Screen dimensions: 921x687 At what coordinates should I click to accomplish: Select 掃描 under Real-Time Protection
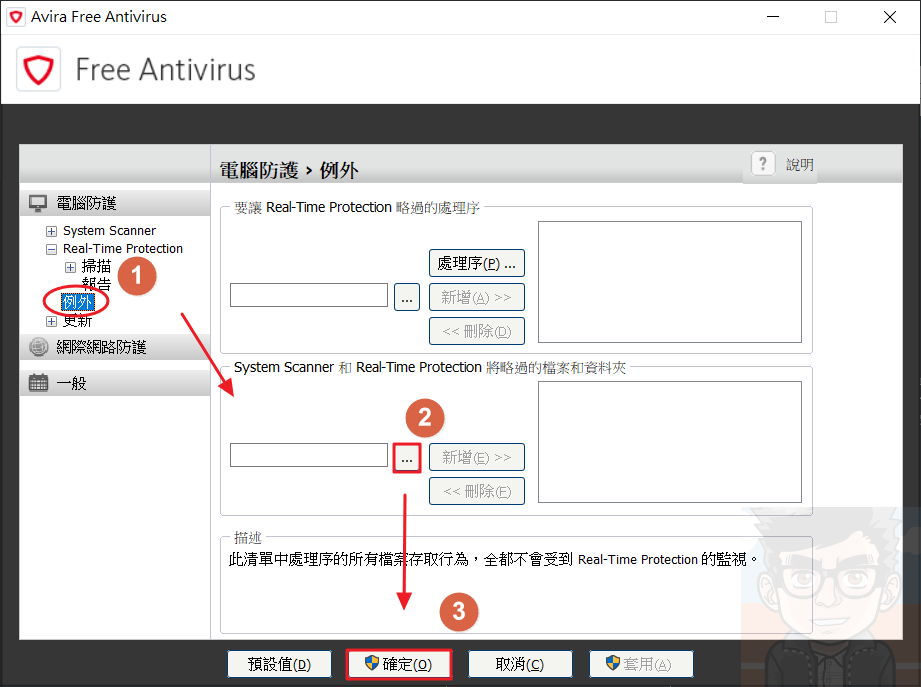tap(96, 267)
